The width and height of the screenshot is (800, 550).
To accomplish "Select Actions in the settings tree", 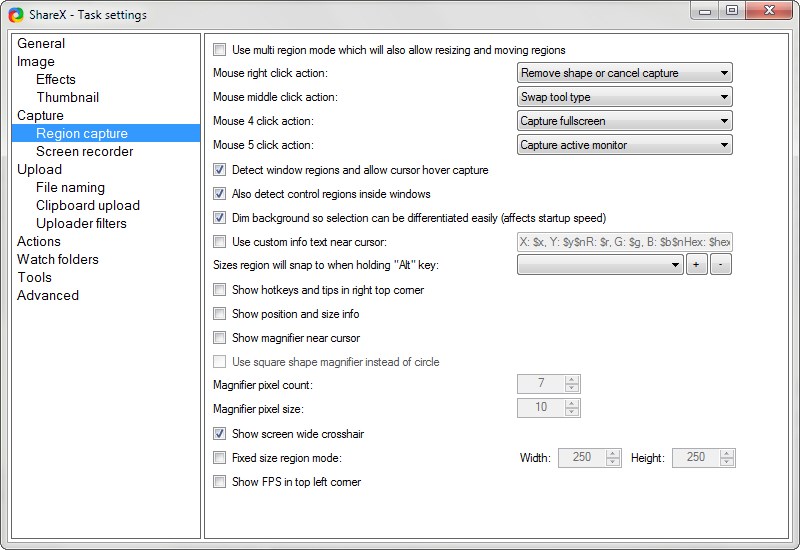I will point(39,241).
